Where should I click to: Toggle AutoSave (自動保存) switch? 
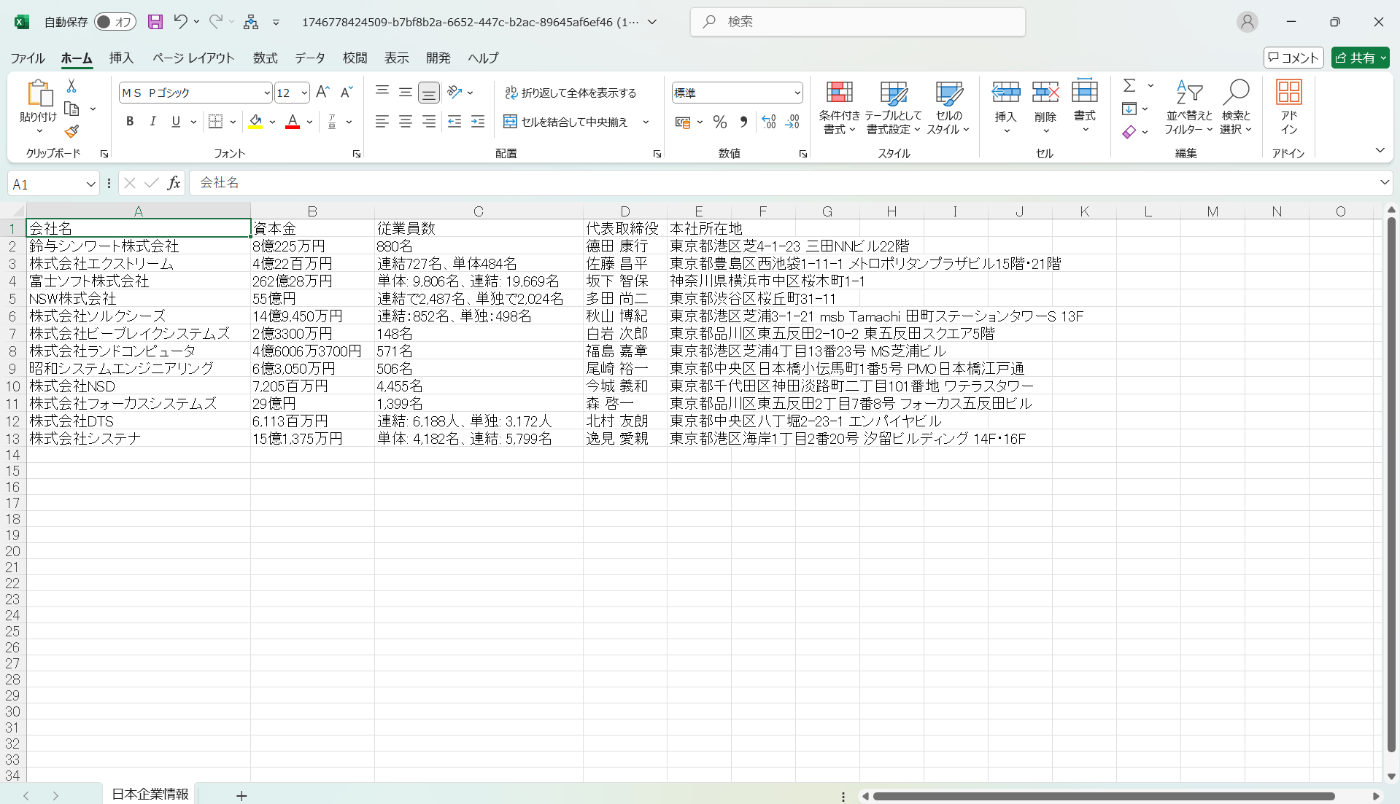[115, 22]
